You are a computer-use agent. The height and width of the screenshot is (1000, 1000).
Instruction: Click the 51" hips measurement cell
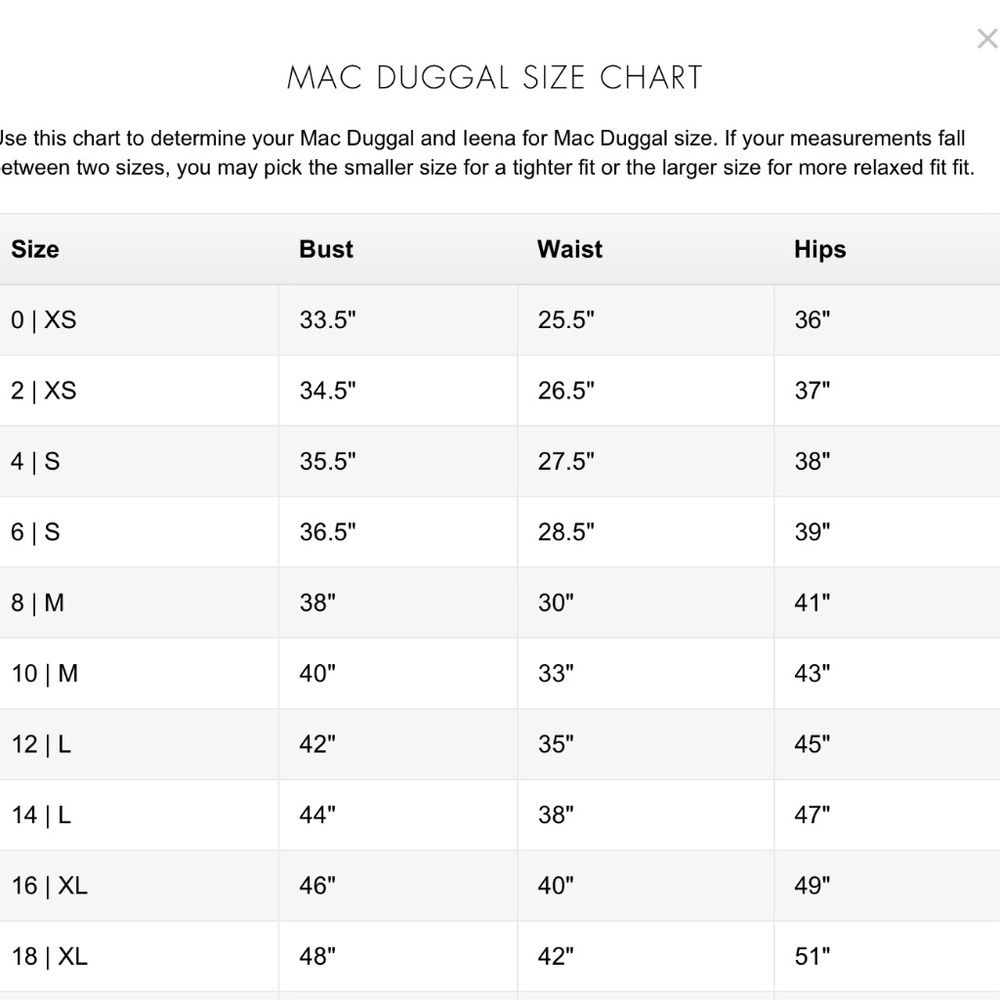(812, 957)
